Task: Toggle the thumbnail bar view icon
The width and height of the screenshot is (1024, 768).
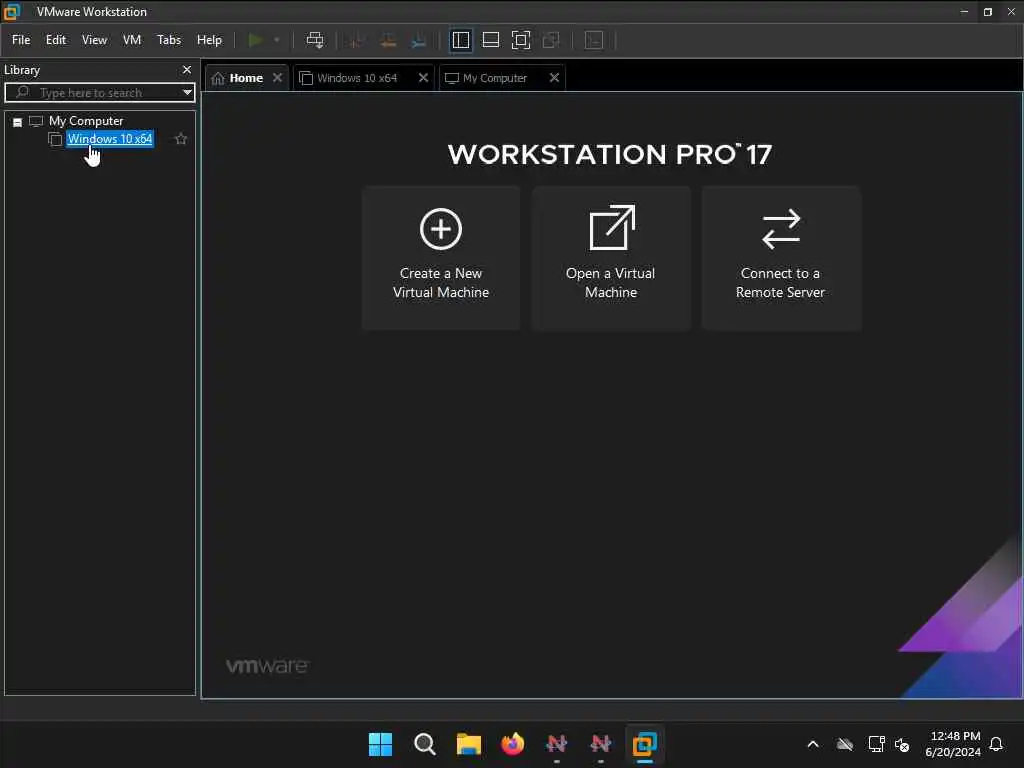Action: coord(490,40)
